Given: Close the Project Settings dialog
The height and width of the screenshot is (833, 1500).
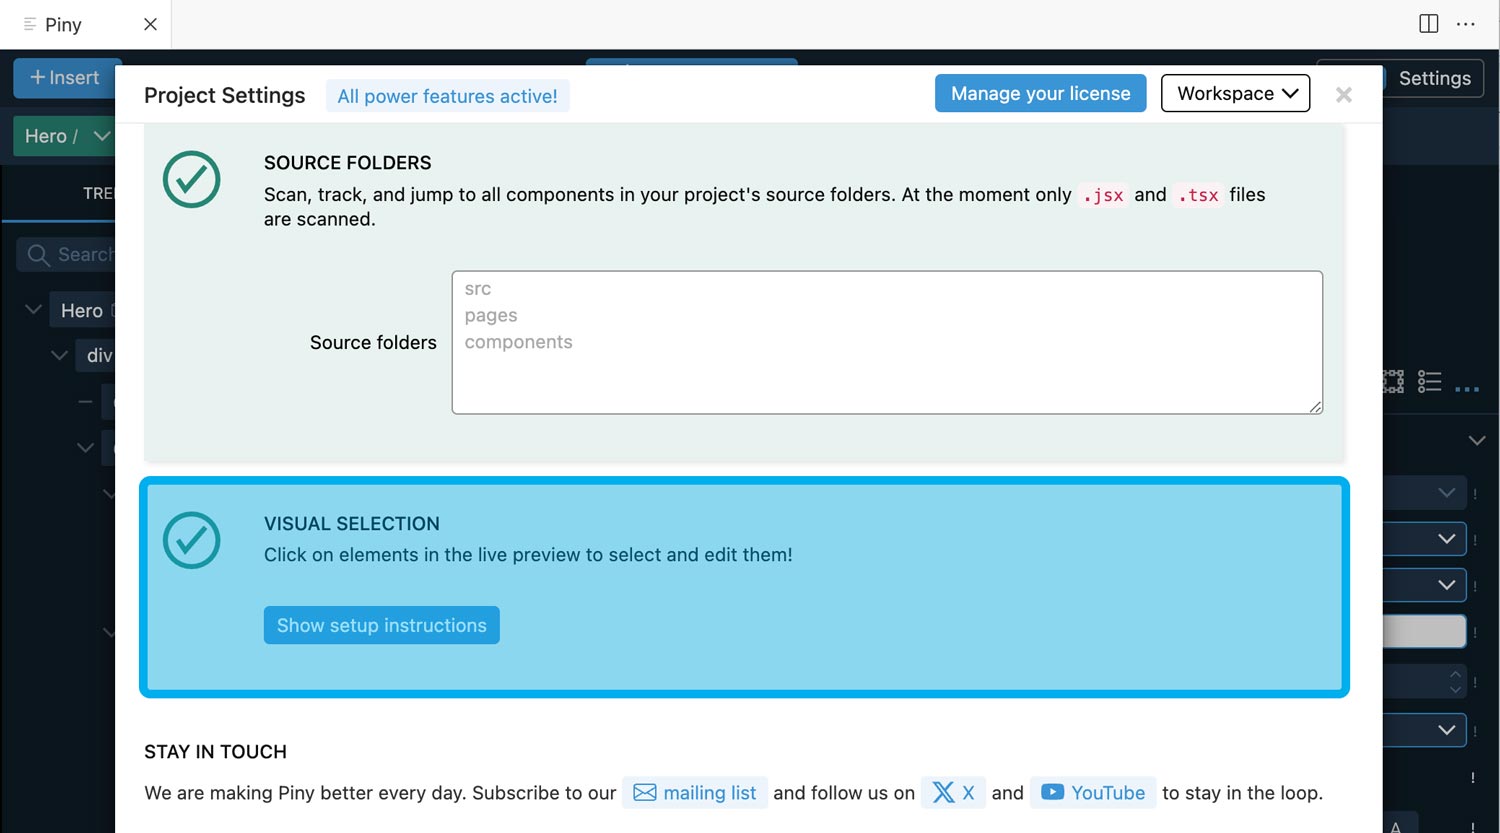Looking at the screenshot, I should pyautogui.click(x=1344, y=94).
